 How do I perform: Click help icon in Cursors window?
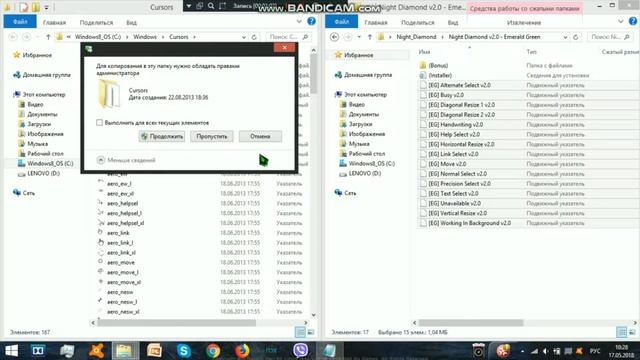pyautogui.click(x=311, y=22)
